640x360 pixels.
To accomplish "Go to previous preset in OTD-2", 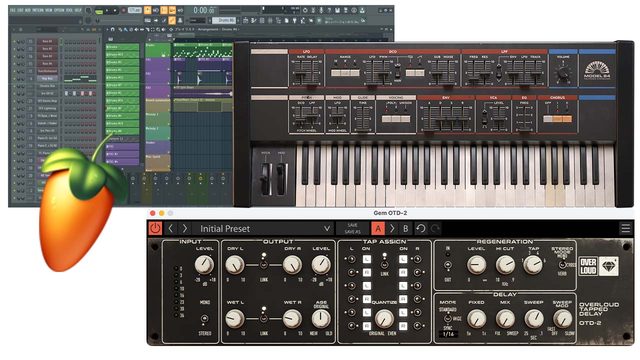I will click(171, 228).
